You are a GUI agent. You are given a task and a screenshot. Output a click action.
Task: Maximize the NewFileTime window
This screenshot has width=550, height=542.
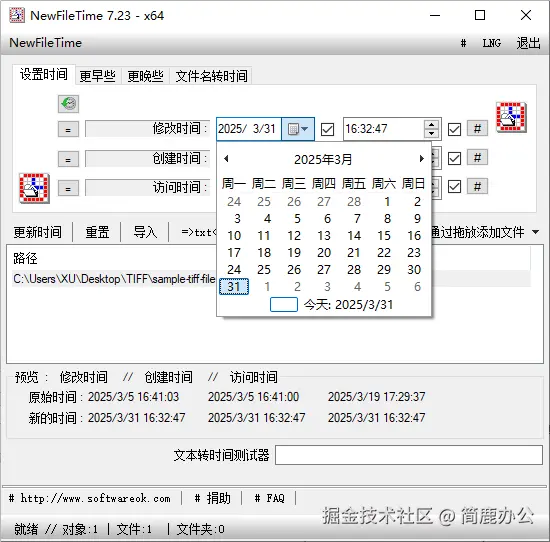480,15
